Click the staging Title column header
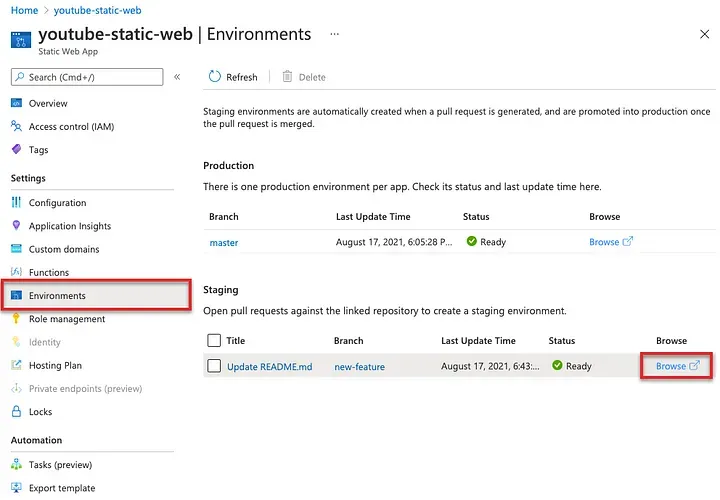 (236, 341)
